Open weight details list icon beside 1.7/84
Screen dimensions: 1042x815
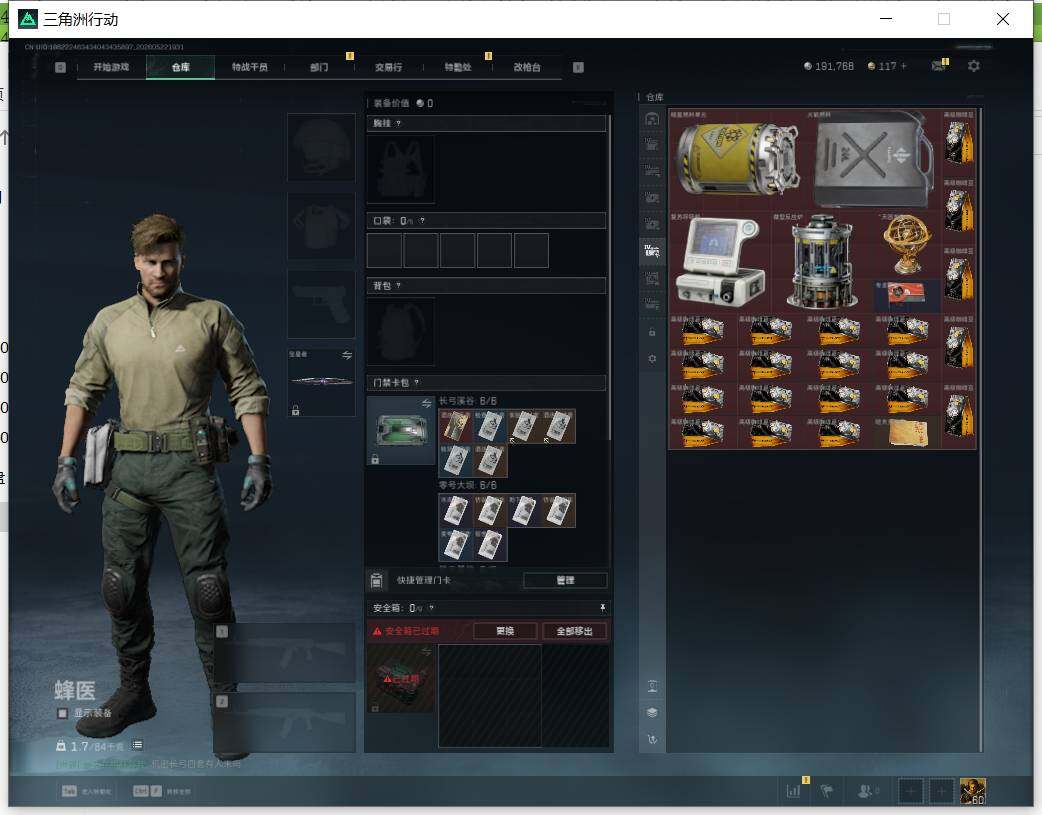tap(137, 745)
